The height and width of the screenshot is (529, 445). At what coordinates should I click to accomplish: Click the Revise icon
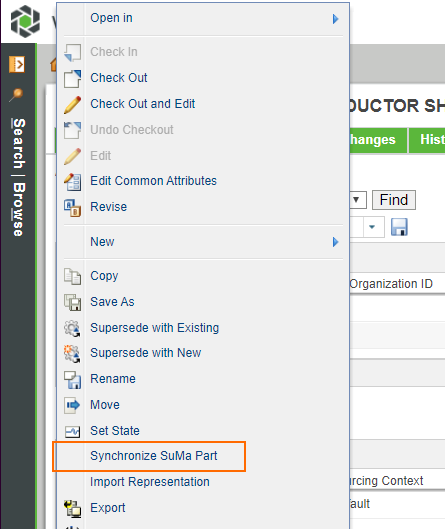pos(73,207)
